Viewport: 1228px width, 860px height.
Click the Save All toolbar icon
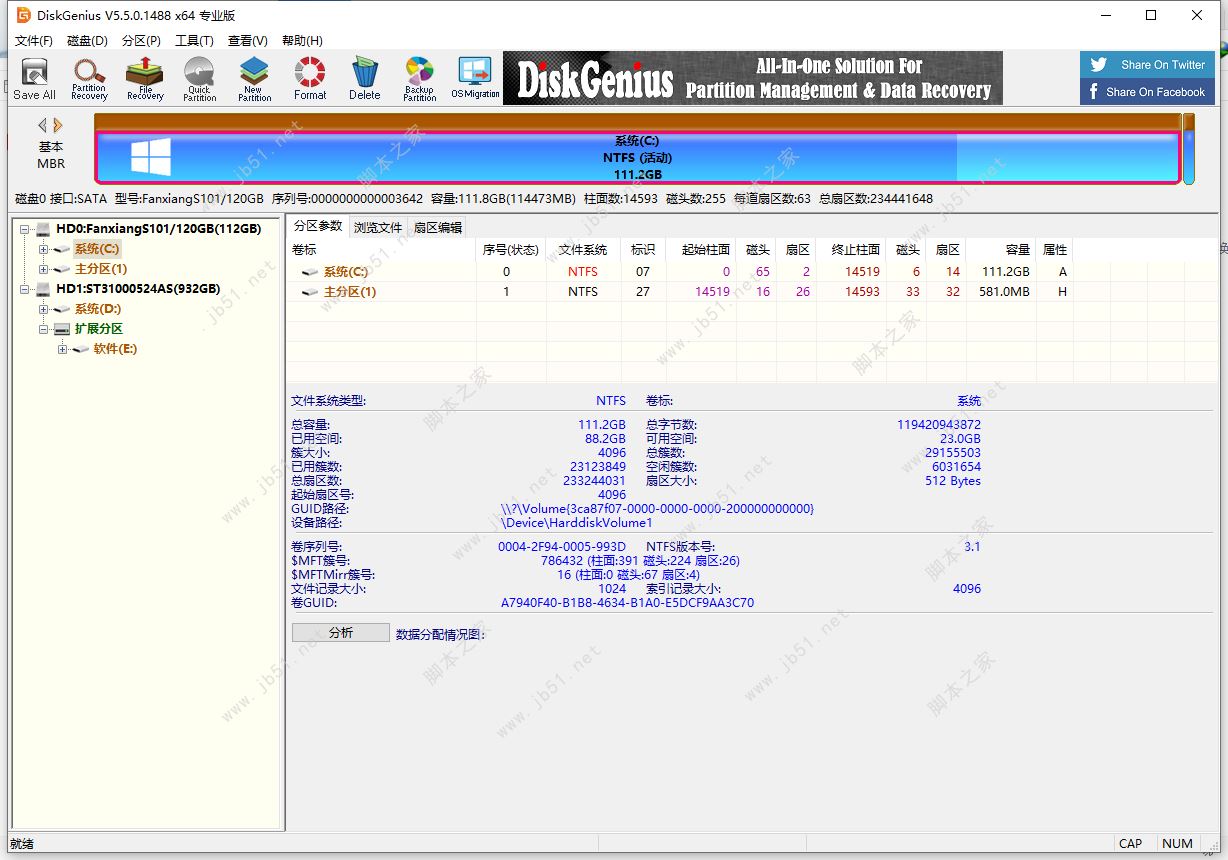click(x=34, y=78)
